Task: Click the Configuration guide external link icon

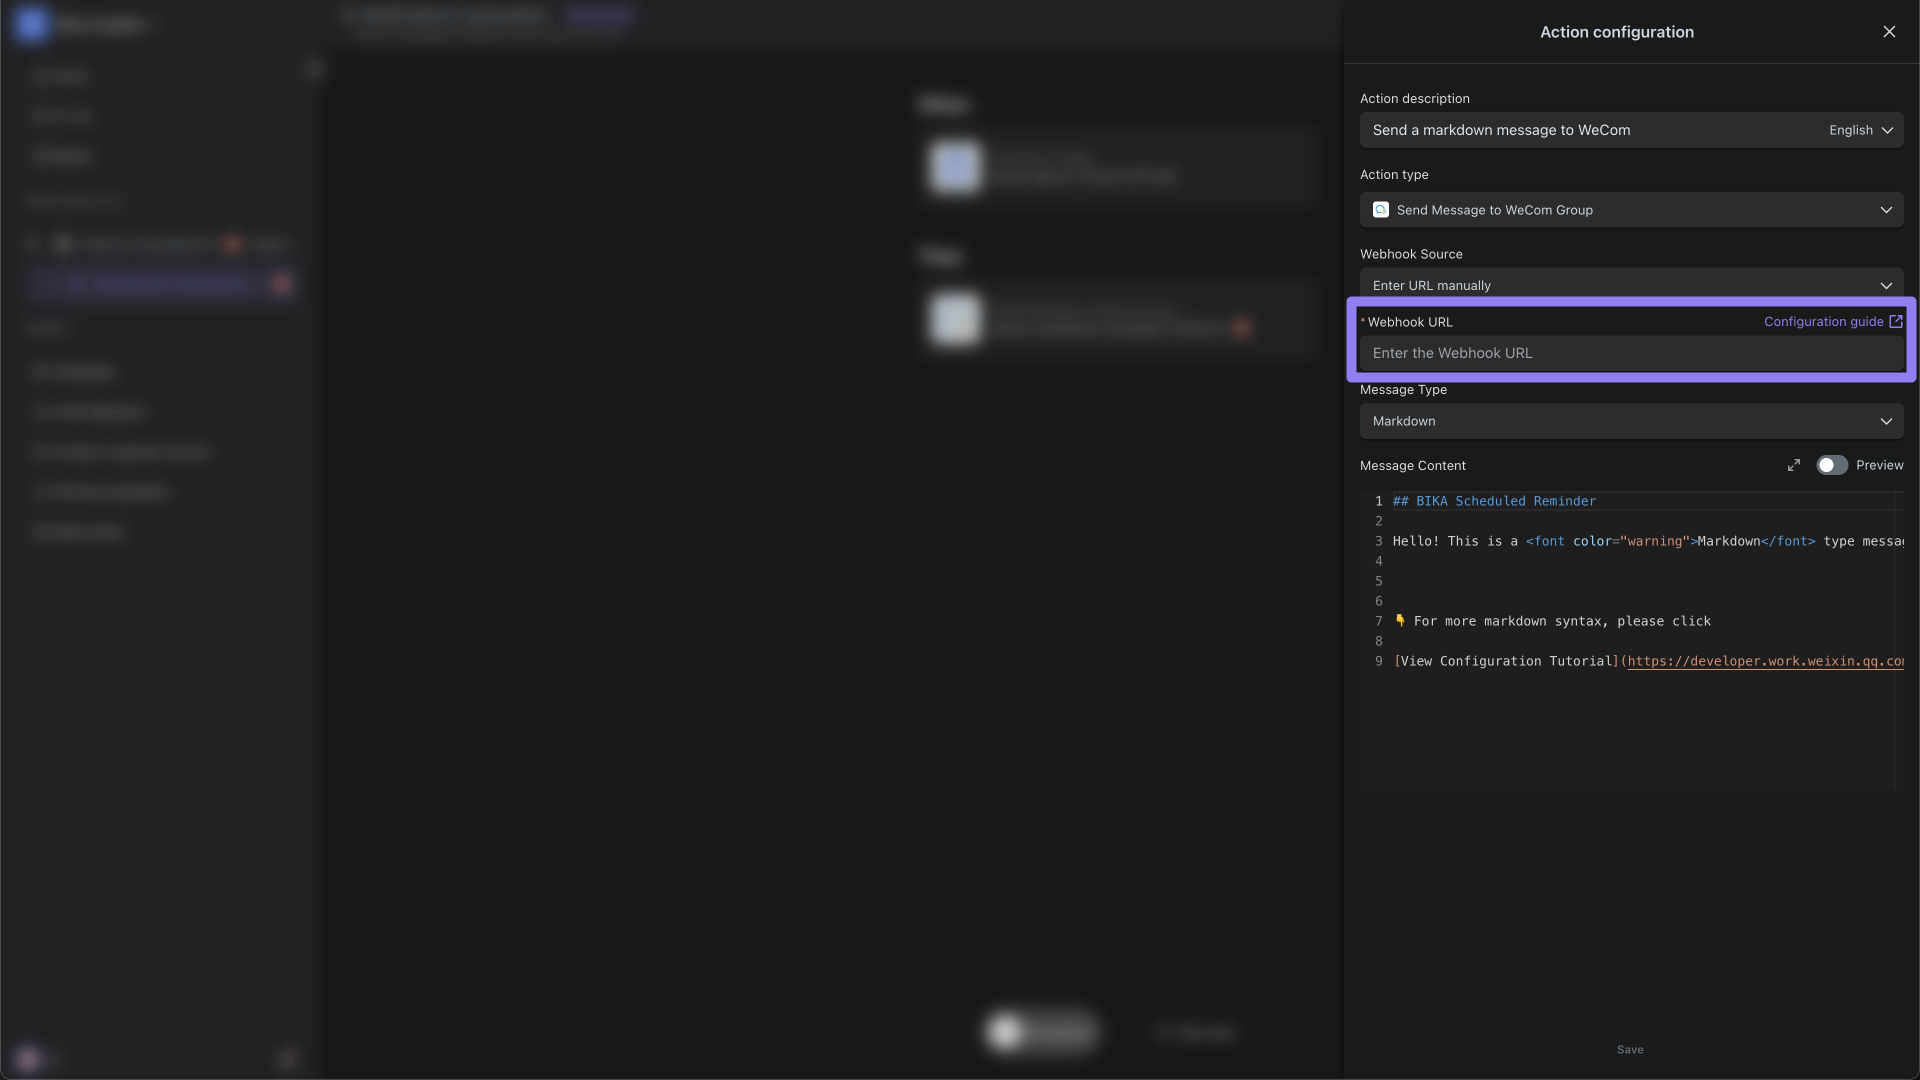Action: (x=1896, y=322)
